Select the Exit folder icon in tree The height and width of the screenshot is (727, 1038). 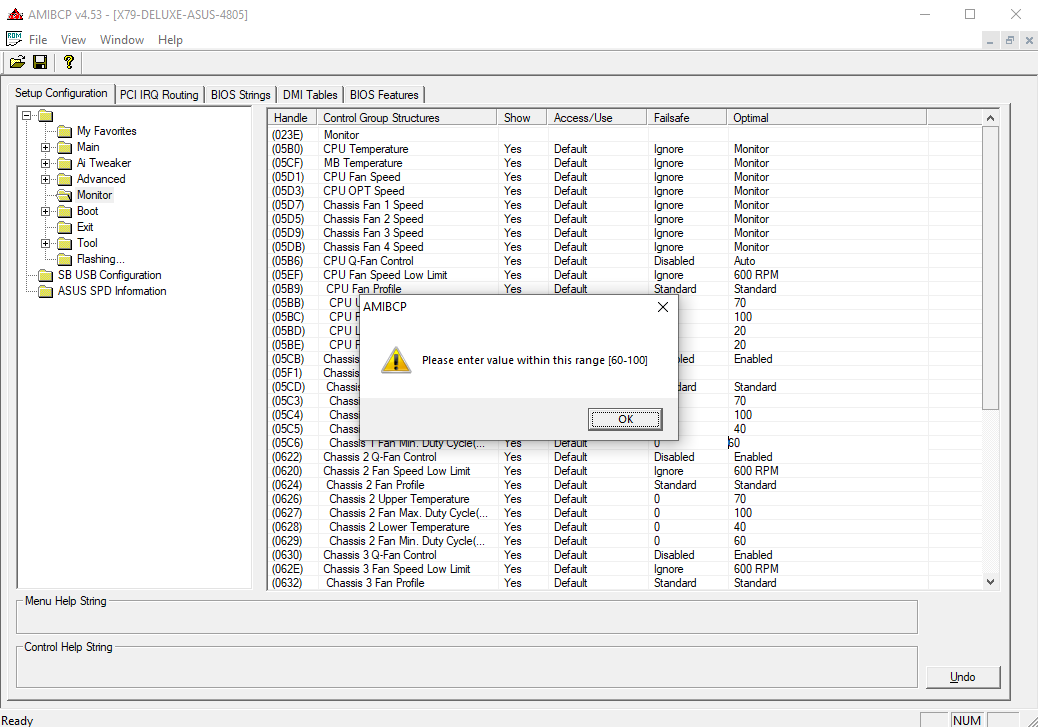[x=64, y=227]
